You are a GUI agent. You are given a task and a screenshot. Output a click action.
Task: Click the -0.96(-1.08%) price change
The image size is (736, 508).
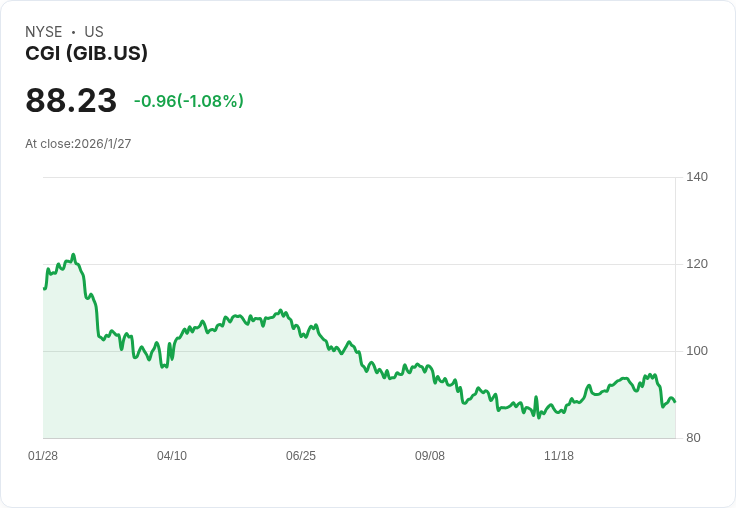tap(189, 101)
